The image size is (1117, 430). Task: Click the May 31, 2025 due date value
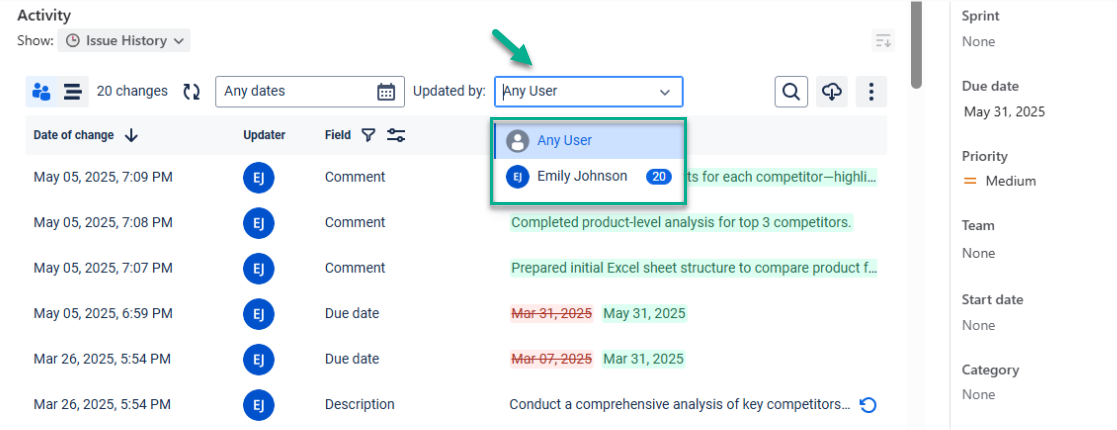tap(1004, 111)
